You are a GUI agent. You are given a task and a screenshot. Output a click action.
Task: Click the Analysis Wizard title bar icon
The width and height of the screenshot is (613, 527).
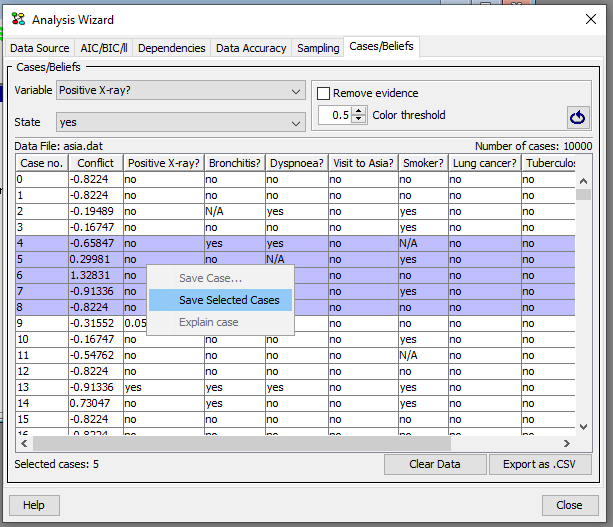(x=18, y=19)
